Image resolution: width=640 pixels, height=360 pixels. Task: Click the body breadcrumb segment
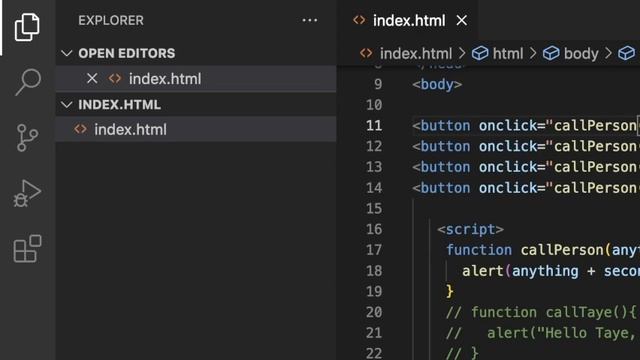[581, 53]
